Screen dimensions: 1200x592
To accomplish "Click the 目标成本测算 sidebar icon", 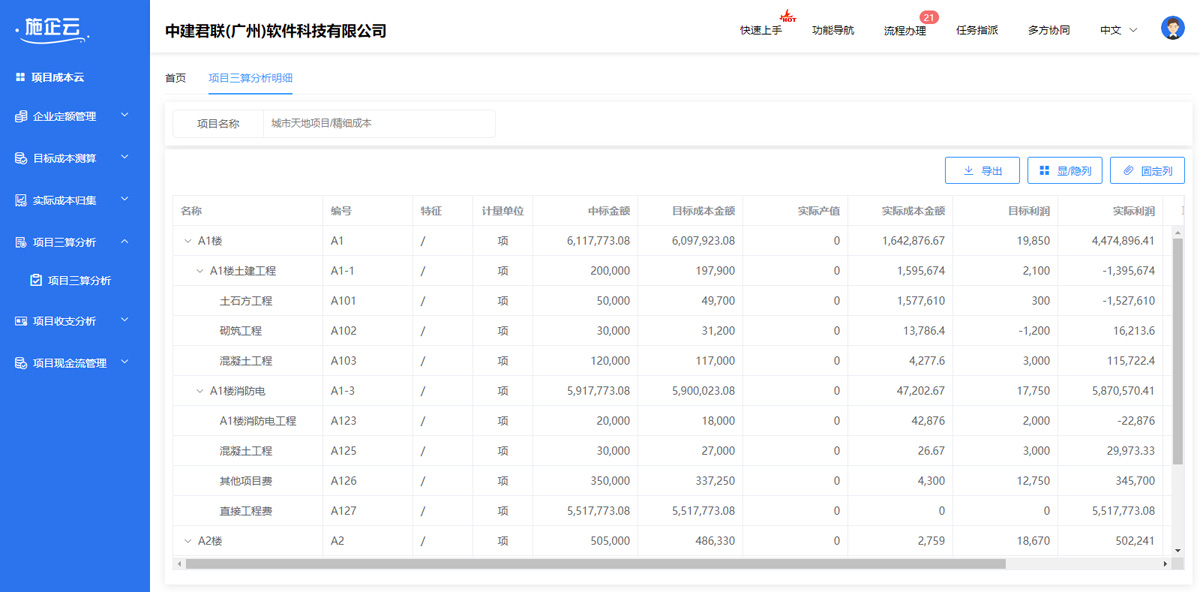I will [x=21, y=159].
